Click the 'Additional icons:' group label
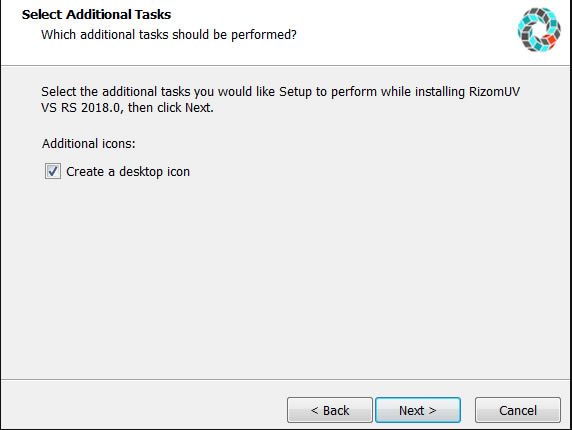Image resolution: width=572 pixels, height=430 pixels. [x=89, y=144]
